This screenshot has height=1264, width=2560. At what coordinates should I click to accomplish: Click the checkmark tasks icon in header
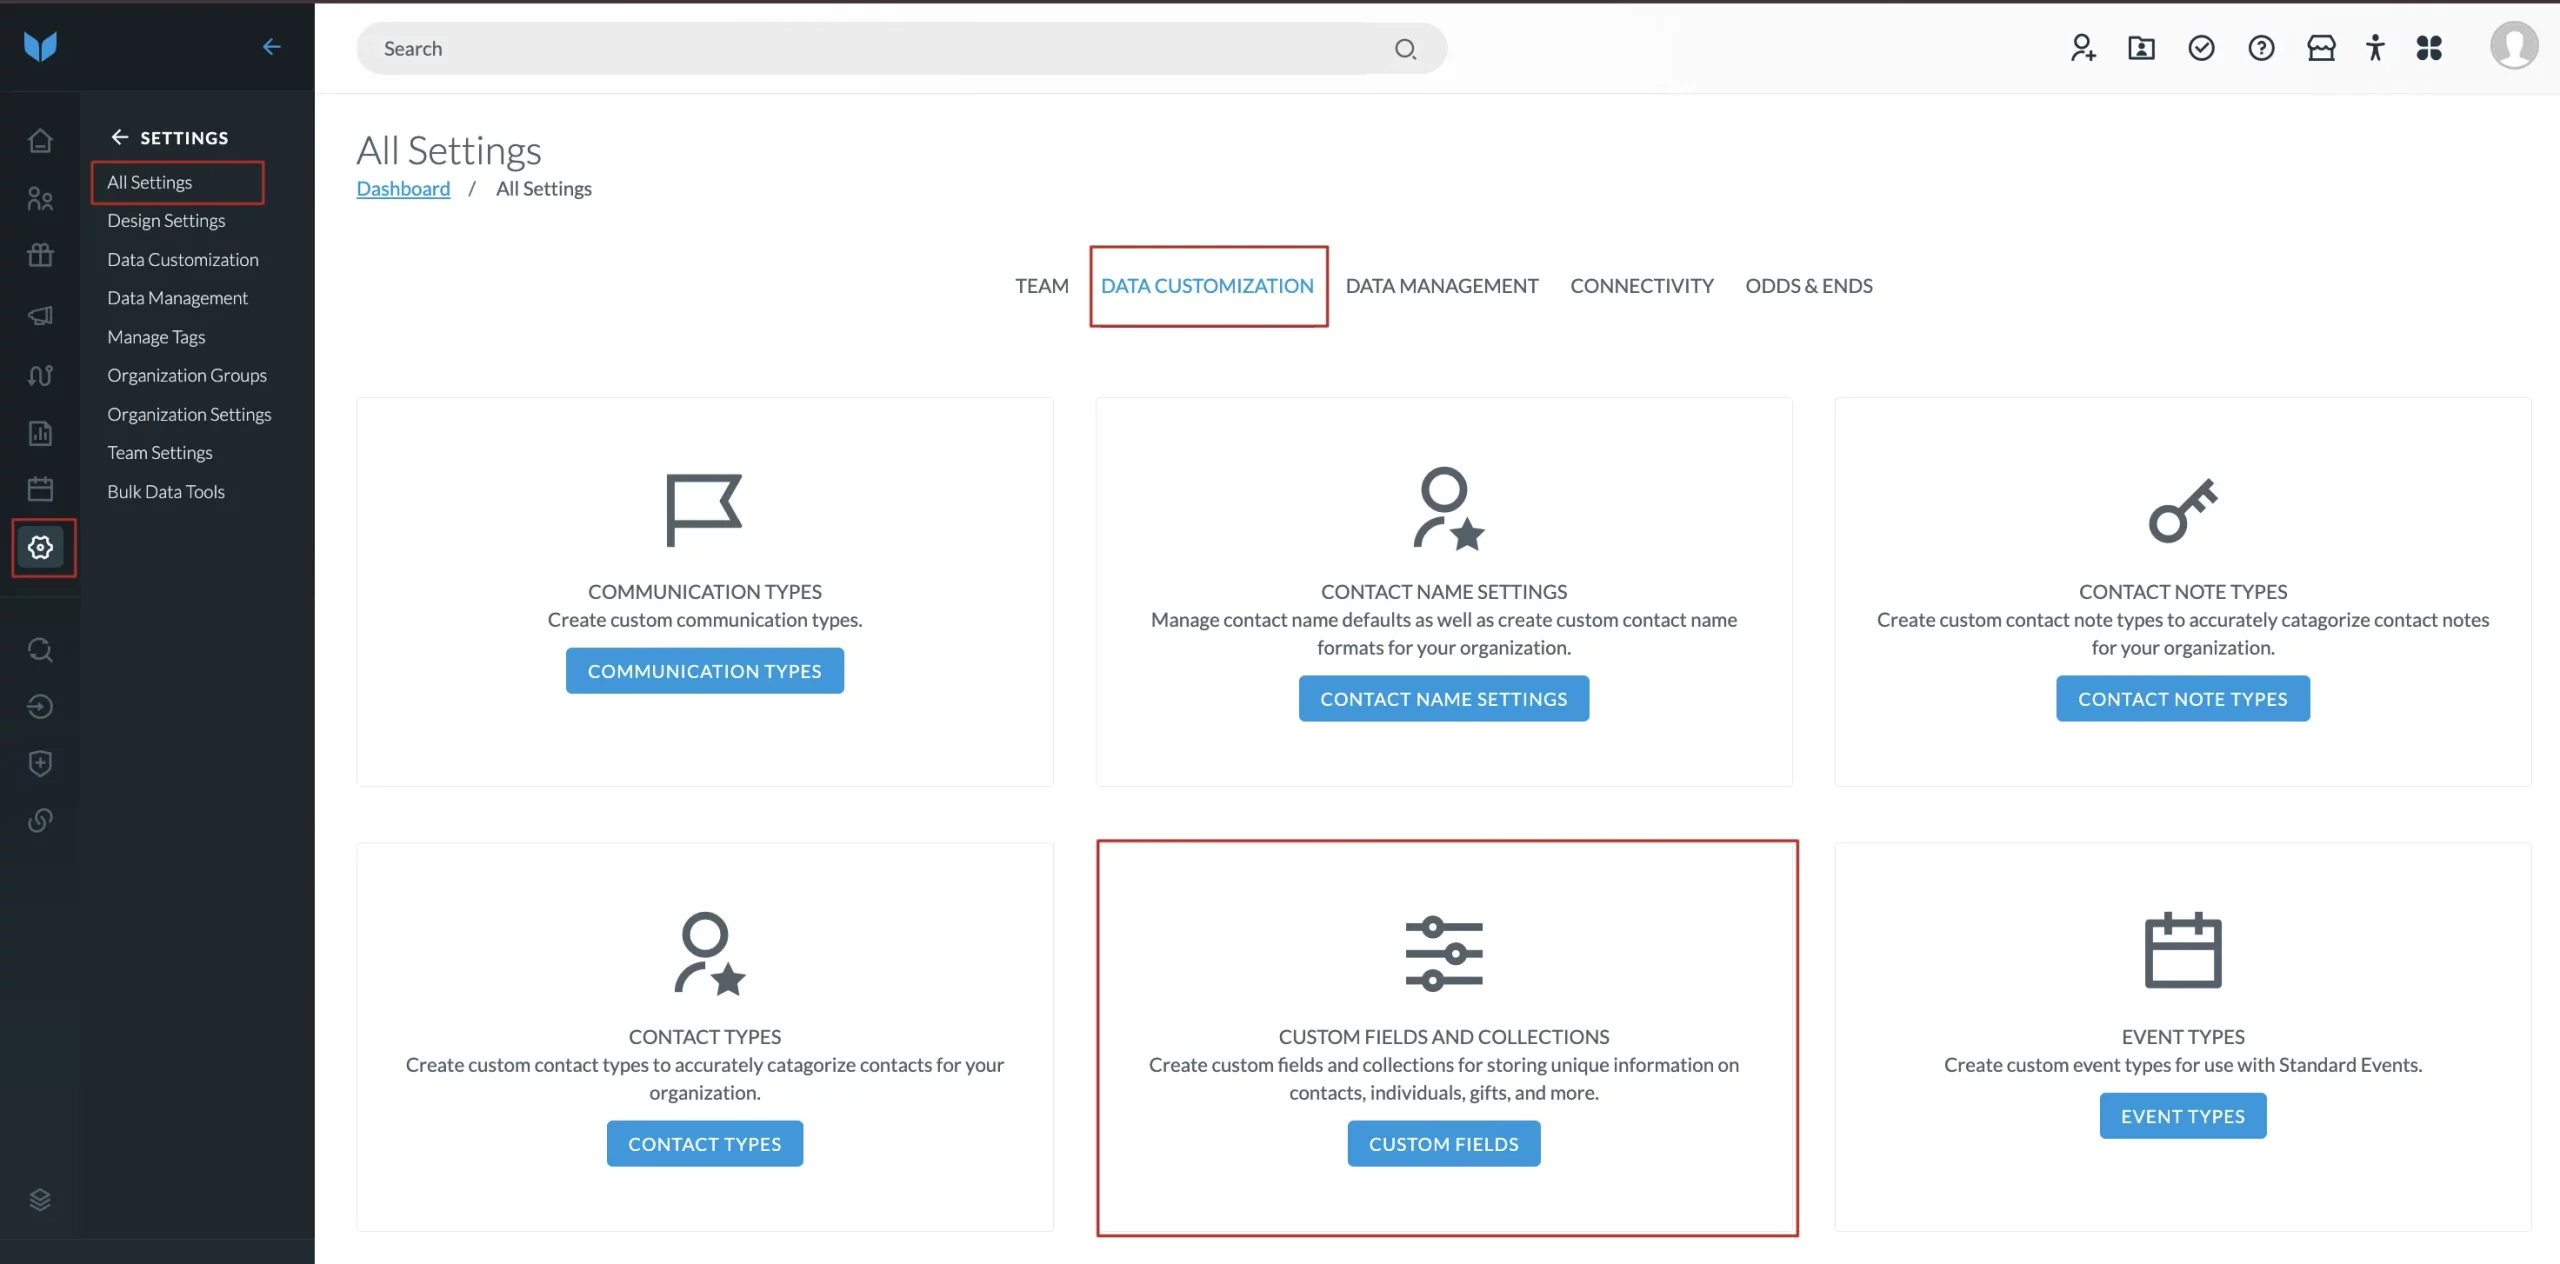(x=2201, y=48)
